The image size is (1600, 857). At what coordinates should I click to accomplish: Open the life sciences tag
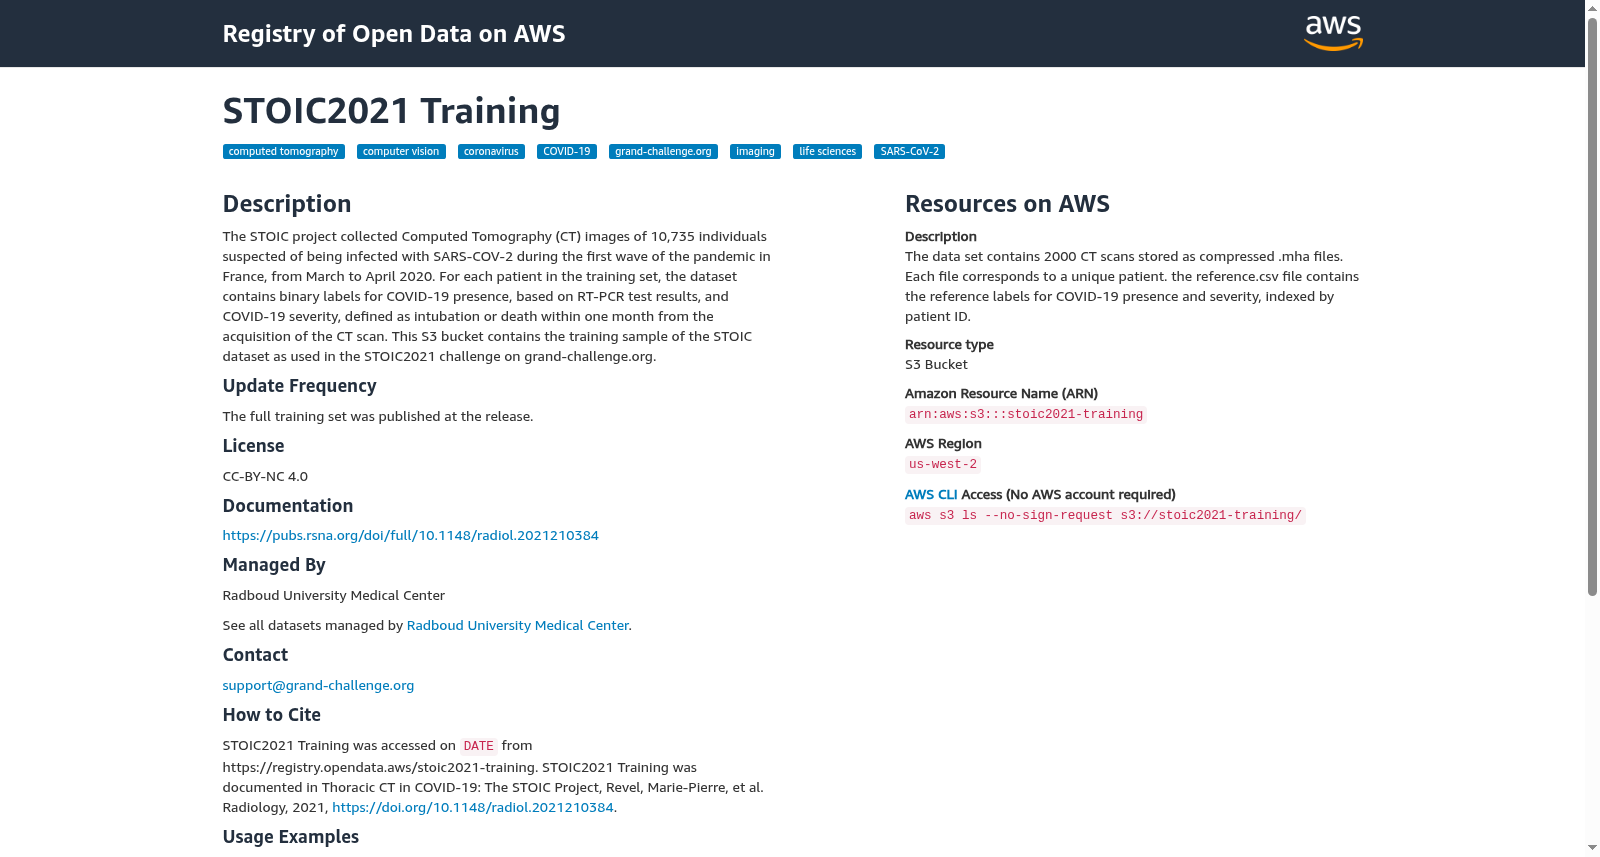[827, 152]
